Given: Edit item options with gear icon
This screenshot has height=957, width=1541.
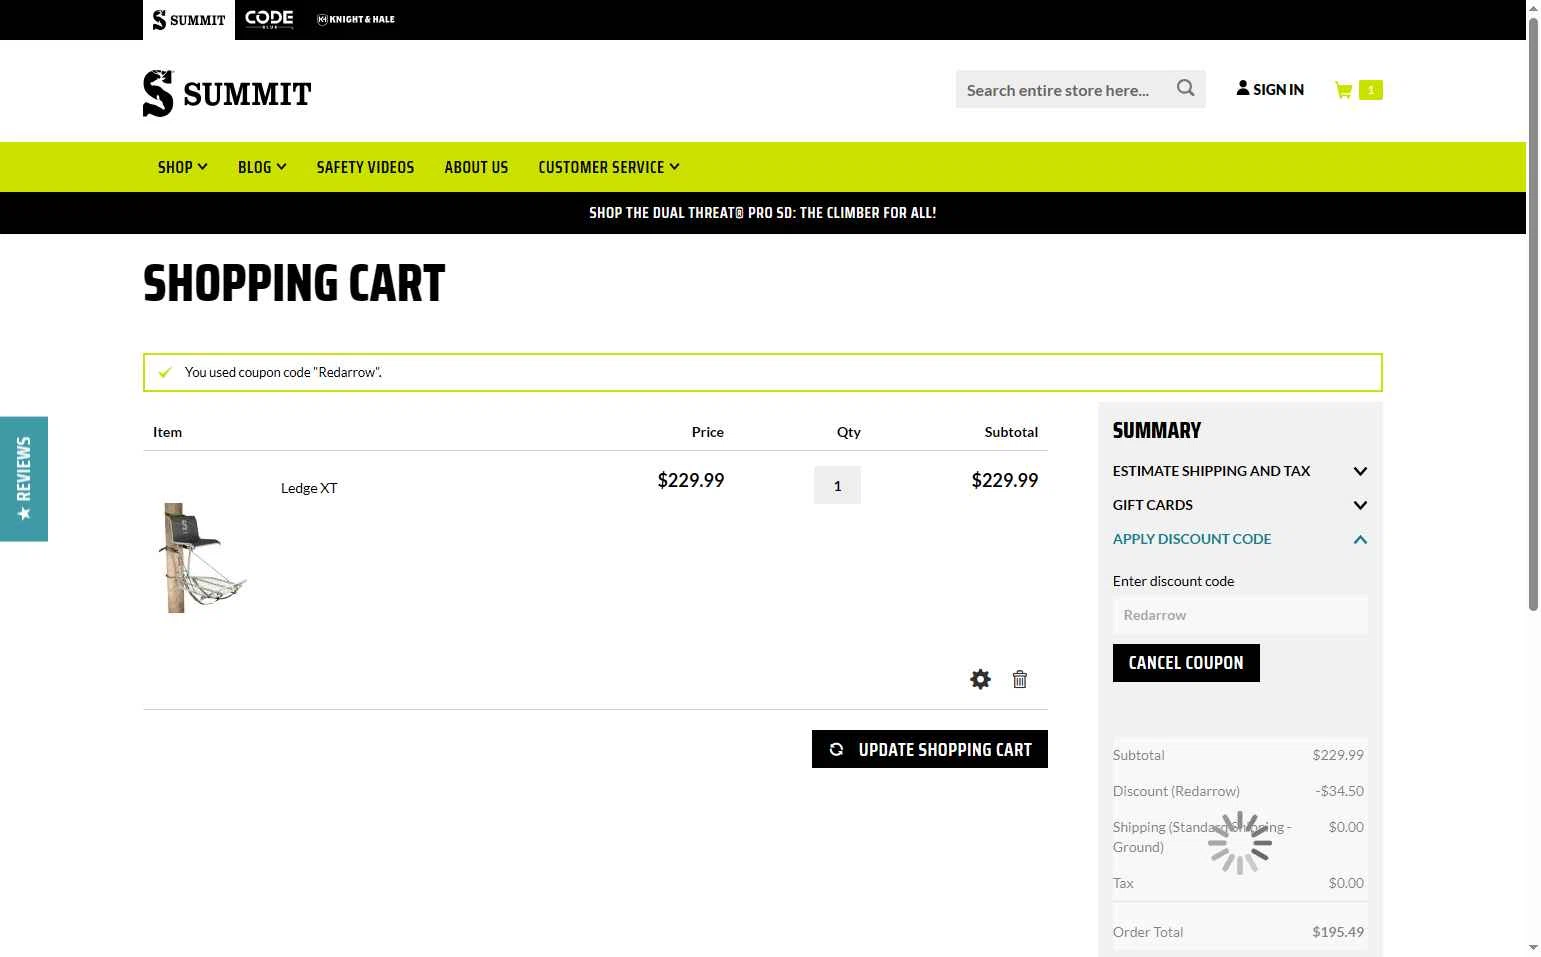Looking at the screenshot, I should [x=980, y=679].
